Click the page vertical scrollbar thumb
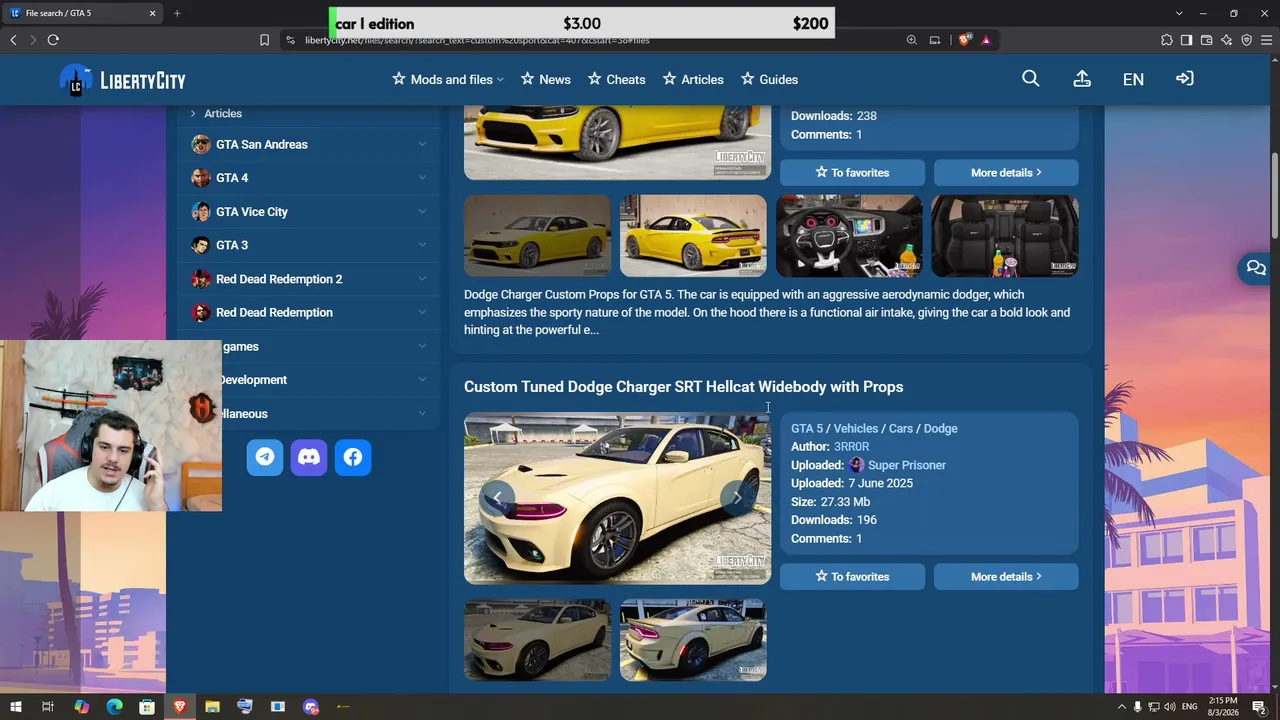The image size is (1280, 720). coord(1275,195)
